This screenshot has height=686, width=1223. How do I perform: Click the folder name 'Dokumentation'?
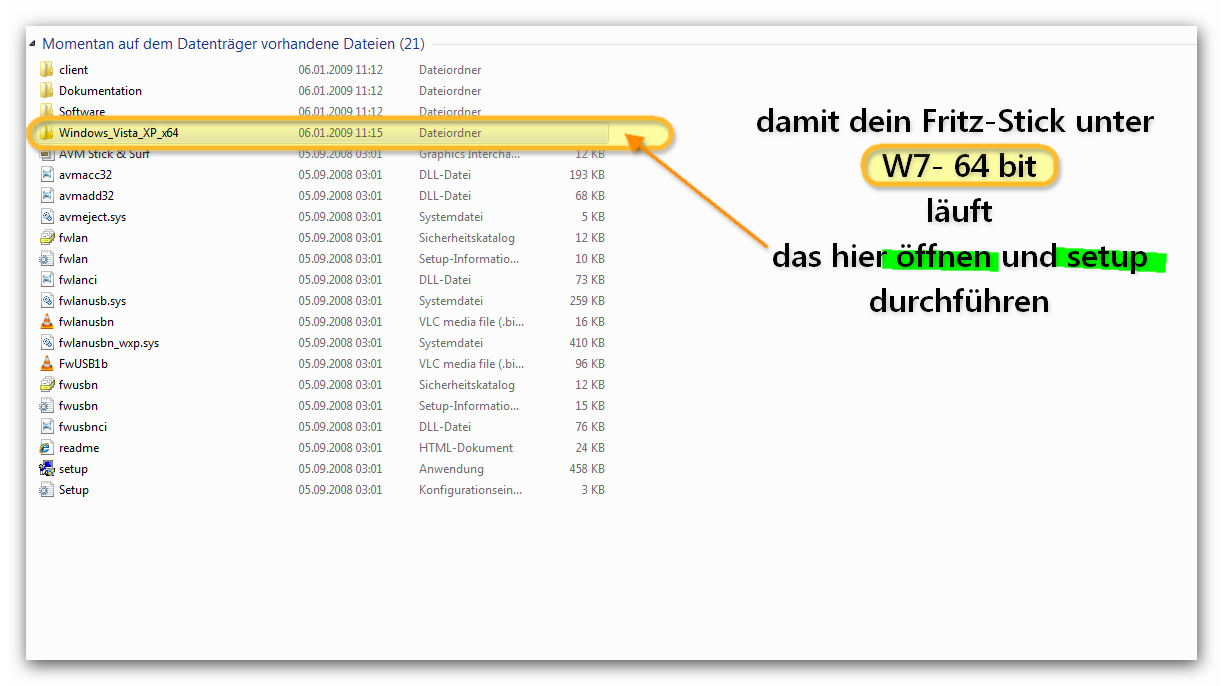pos(100,91)
